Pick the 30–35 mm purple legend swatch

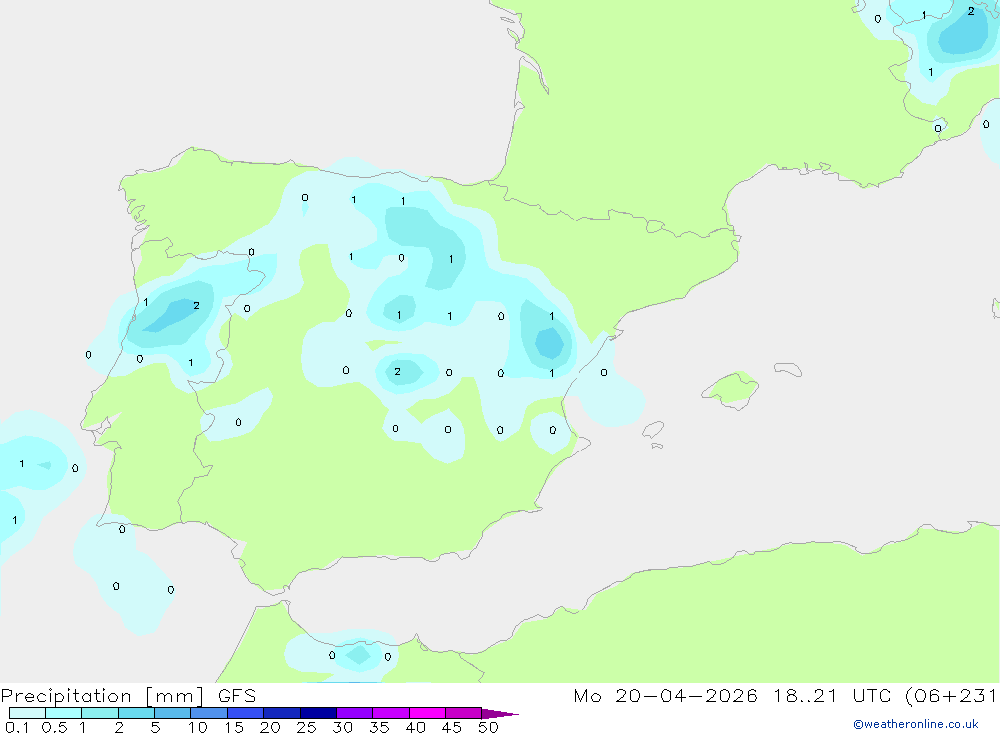coord(354,713)
